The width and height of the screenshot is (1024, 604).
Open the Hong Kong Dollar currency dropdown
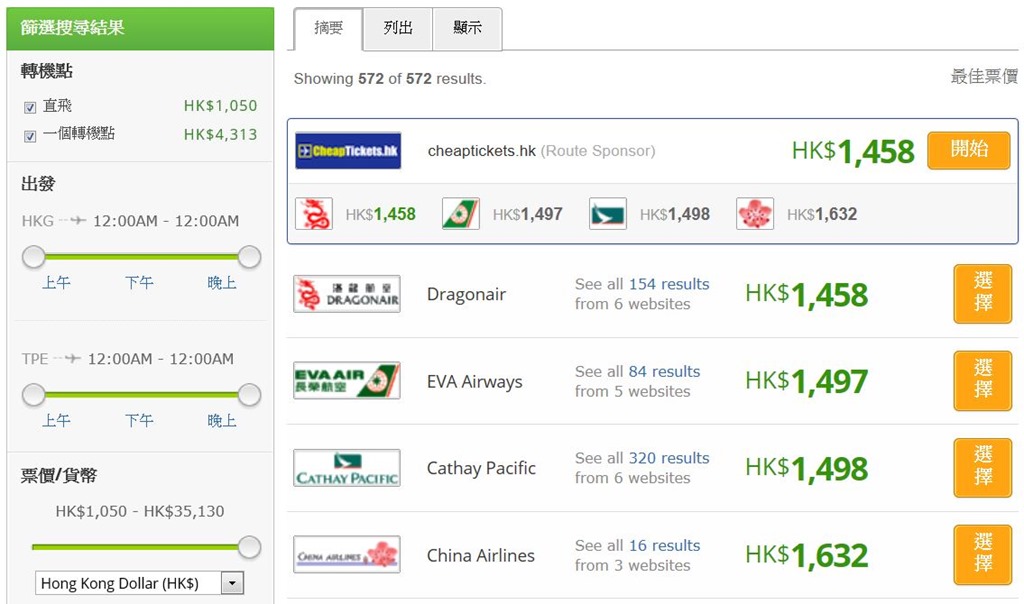pos(139,583)
